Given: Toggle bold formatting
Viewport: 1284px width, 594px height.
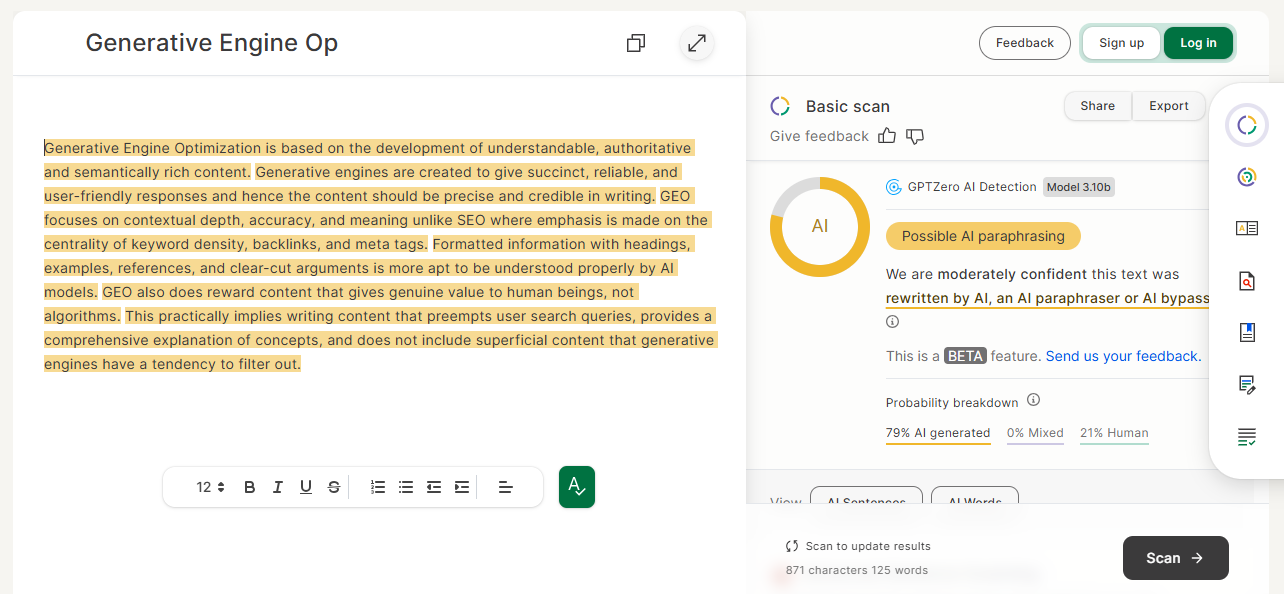Looking at the screenshot, I should (x=250, y=487).
